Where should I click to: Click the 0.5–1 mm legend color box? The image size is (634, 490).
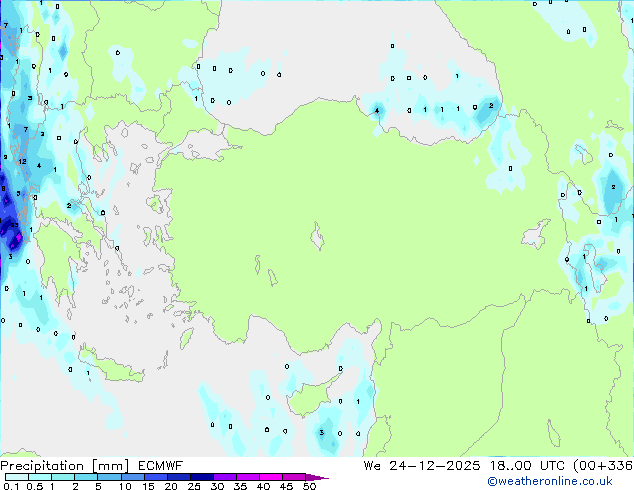coord(40,477)
